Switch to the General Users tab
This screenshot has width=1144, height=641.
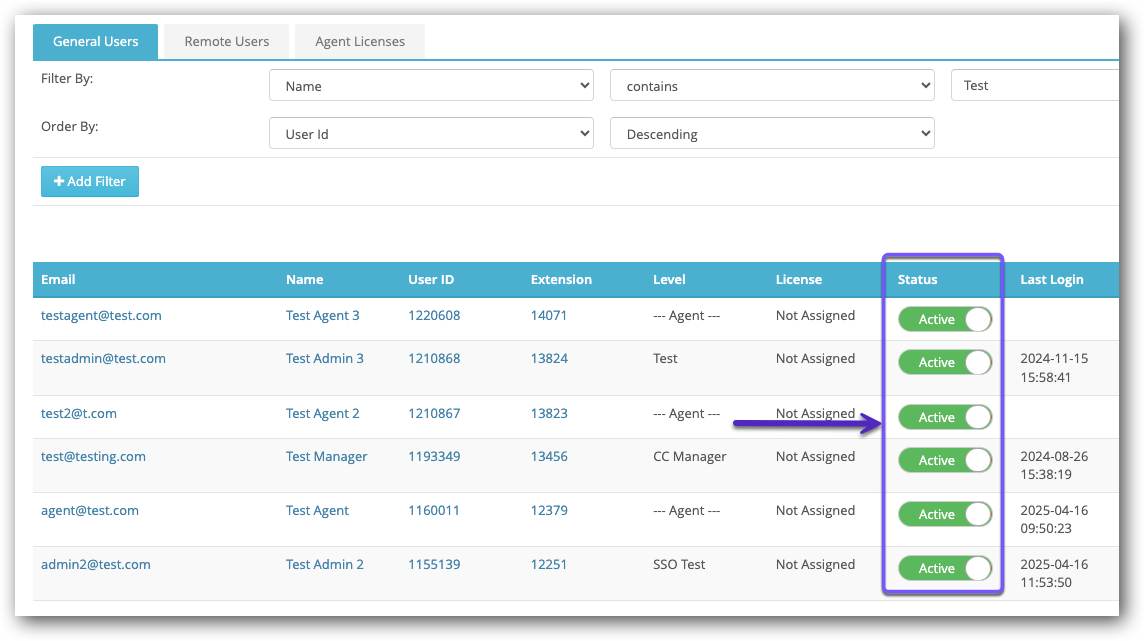coord(96,42)
